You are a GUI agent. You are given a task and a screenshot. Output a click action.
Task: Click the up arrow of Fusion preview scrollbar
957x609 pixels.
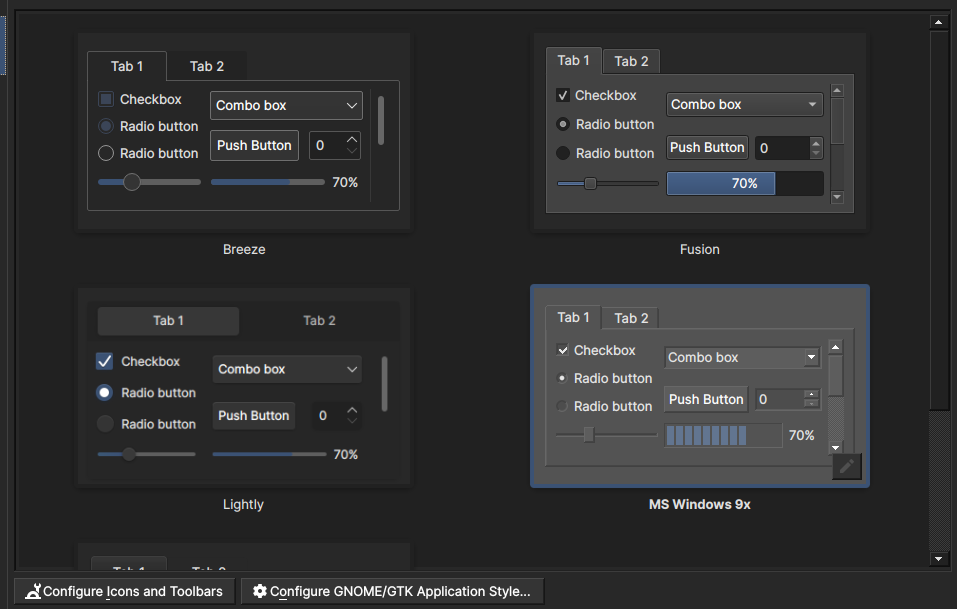(x=837, y=90)
